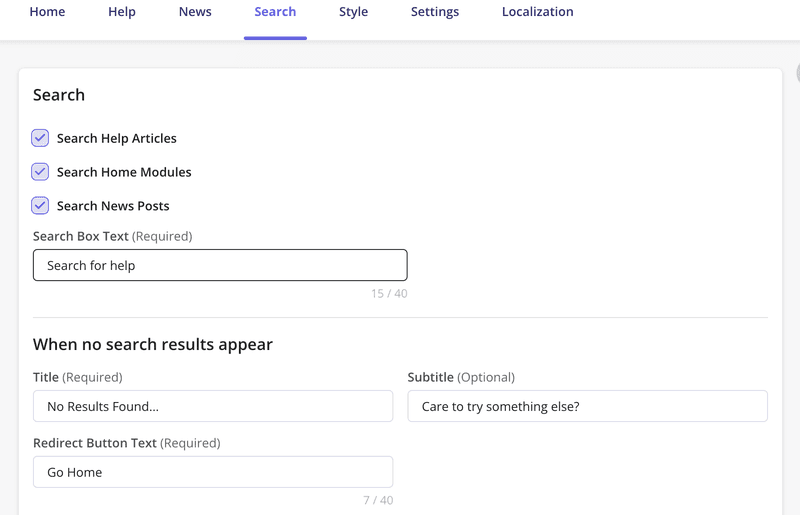Click the Search Box Text (Required) label
800x515 pixels.
coord(112,237)
